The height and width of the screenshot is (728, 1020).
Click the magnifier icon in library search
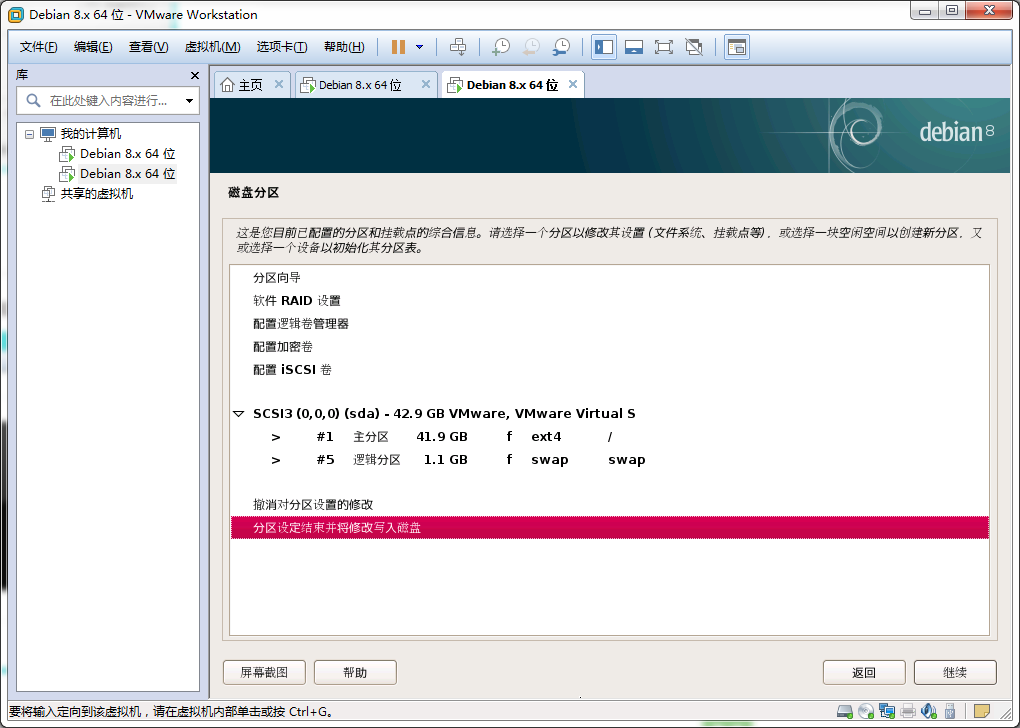coord(33,101)
